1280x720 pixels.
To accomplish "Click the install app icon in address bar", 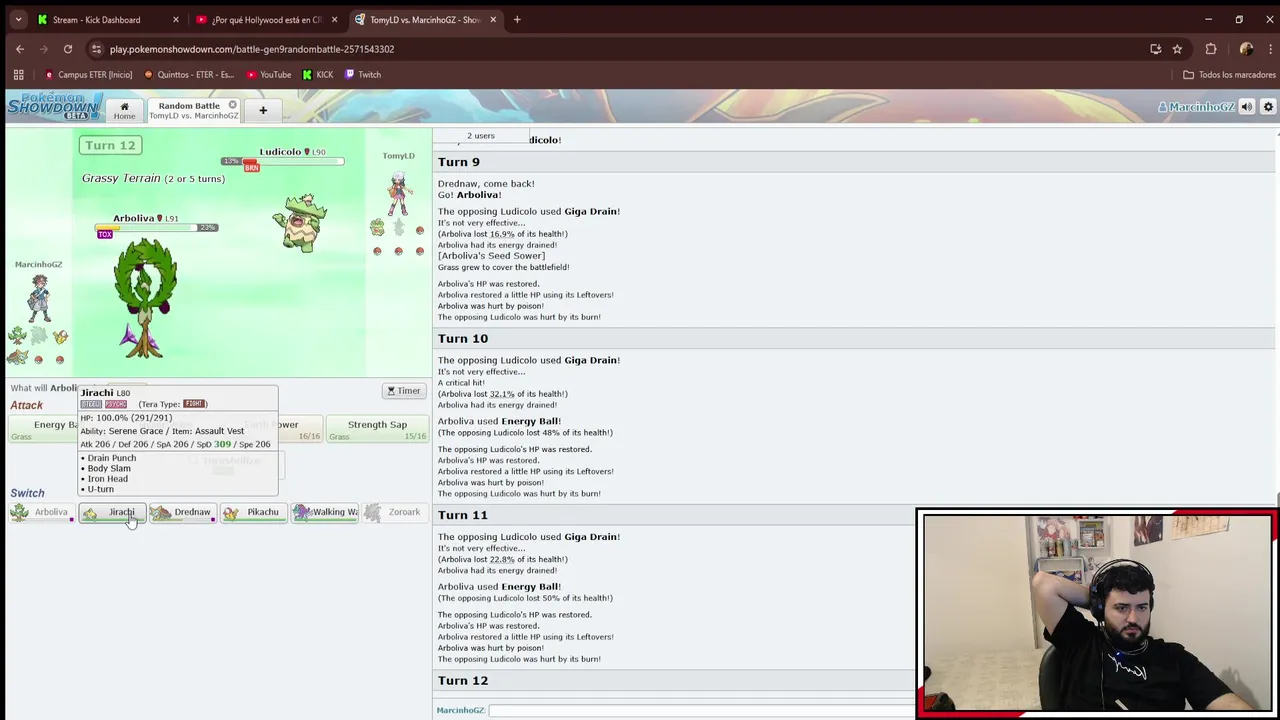I will [1156, 49].
